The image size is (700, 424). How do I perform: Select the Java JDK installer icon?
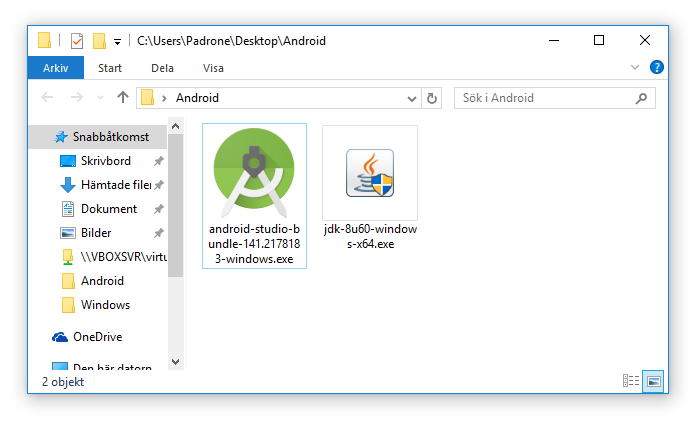pos(370,173)
